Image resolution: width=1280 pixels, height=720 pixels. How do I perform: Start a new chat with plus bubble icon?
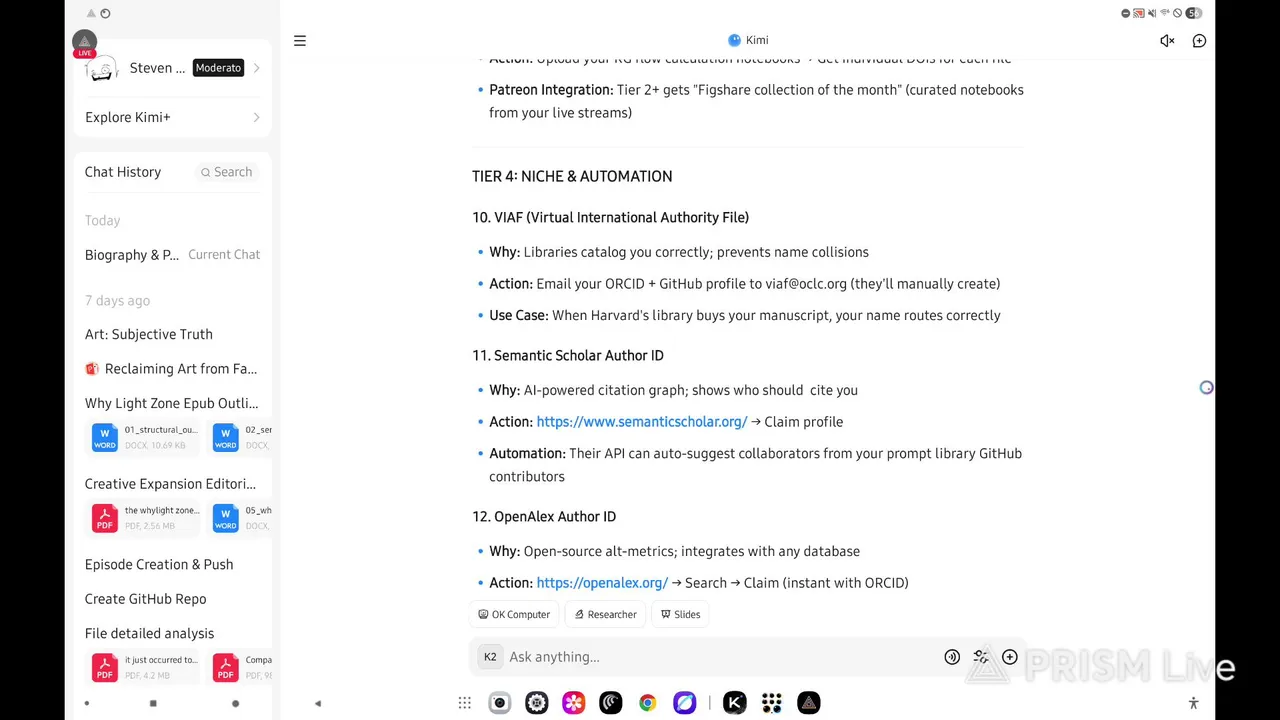(x=1199, y=41)
